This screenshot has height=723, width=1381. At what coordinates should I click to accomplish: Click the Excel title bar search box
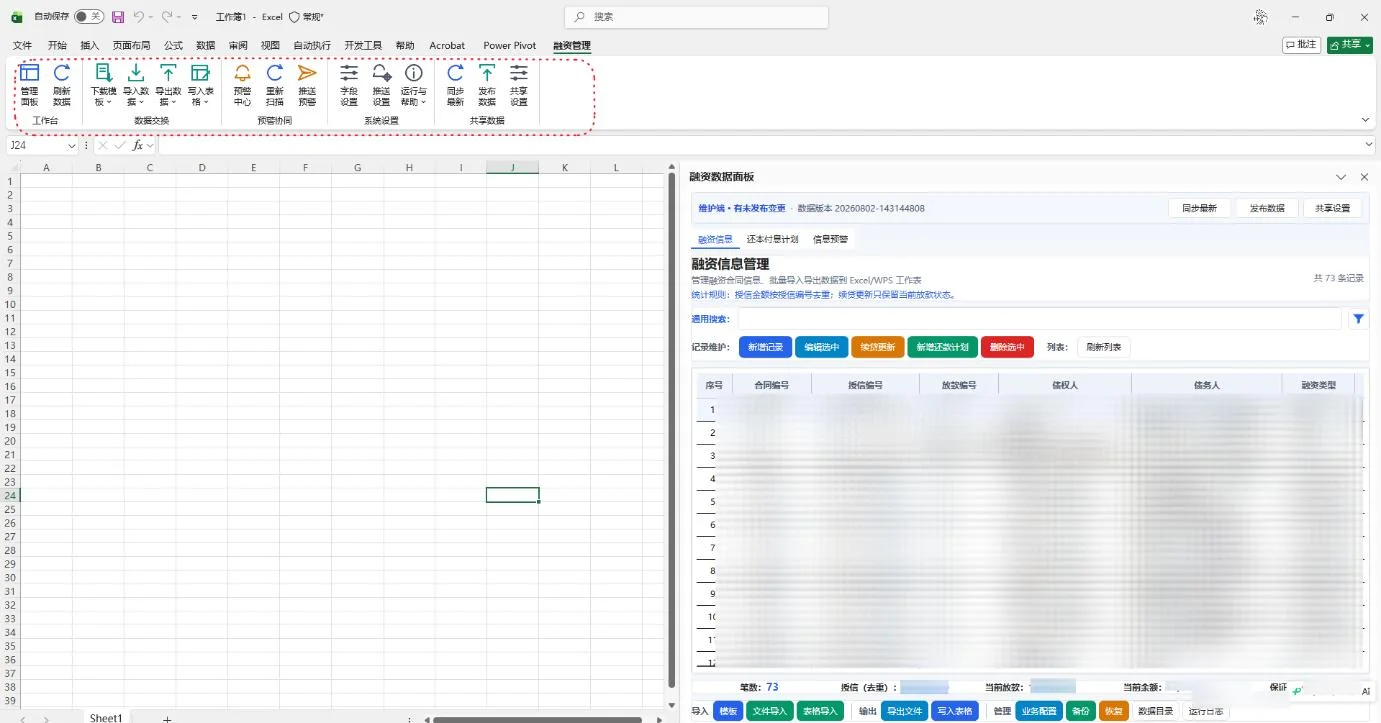point(696,17)
